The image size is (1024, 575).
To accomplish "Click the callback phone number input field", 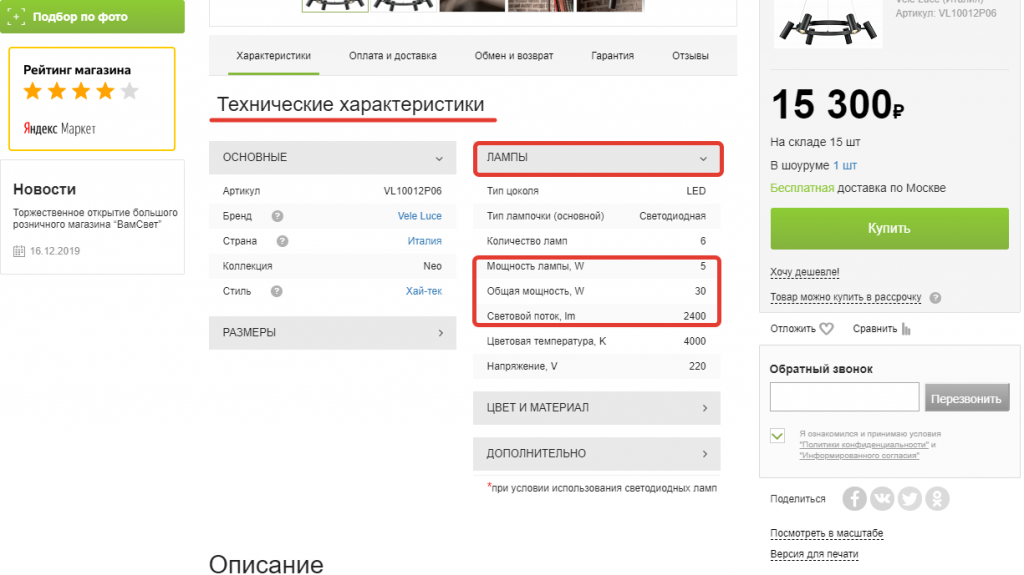I will [844, 398].
